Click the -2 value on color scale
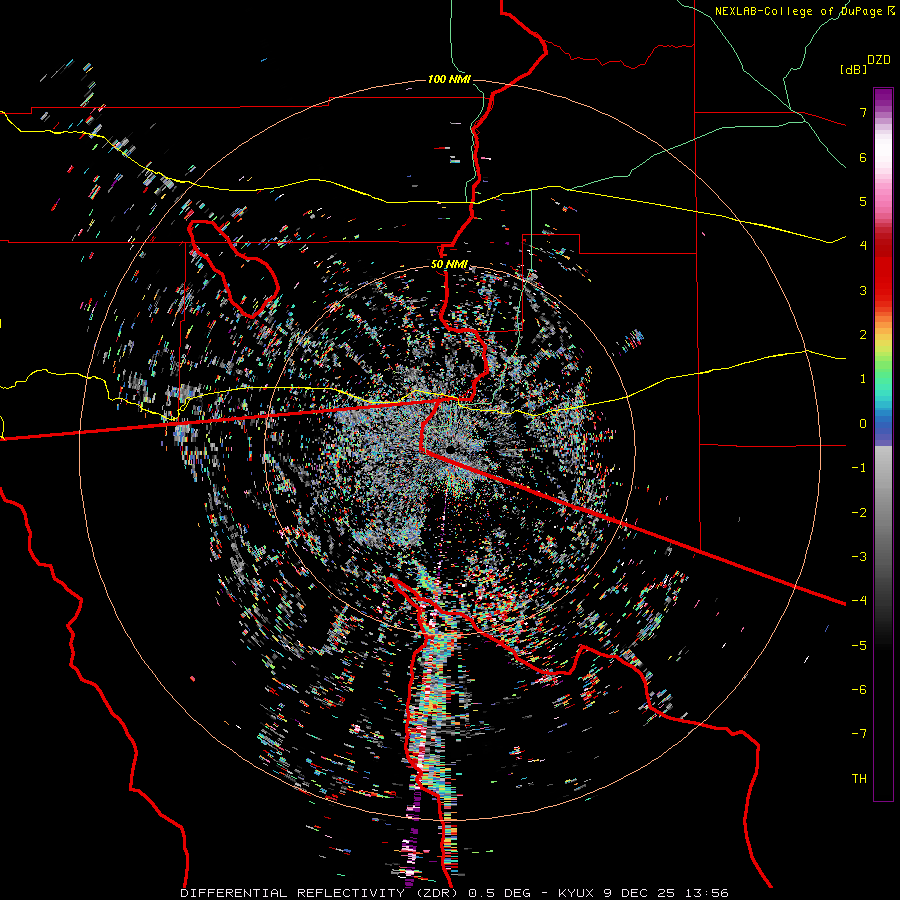The height and width of the screenshot is (900, 900). coord(859,512)
